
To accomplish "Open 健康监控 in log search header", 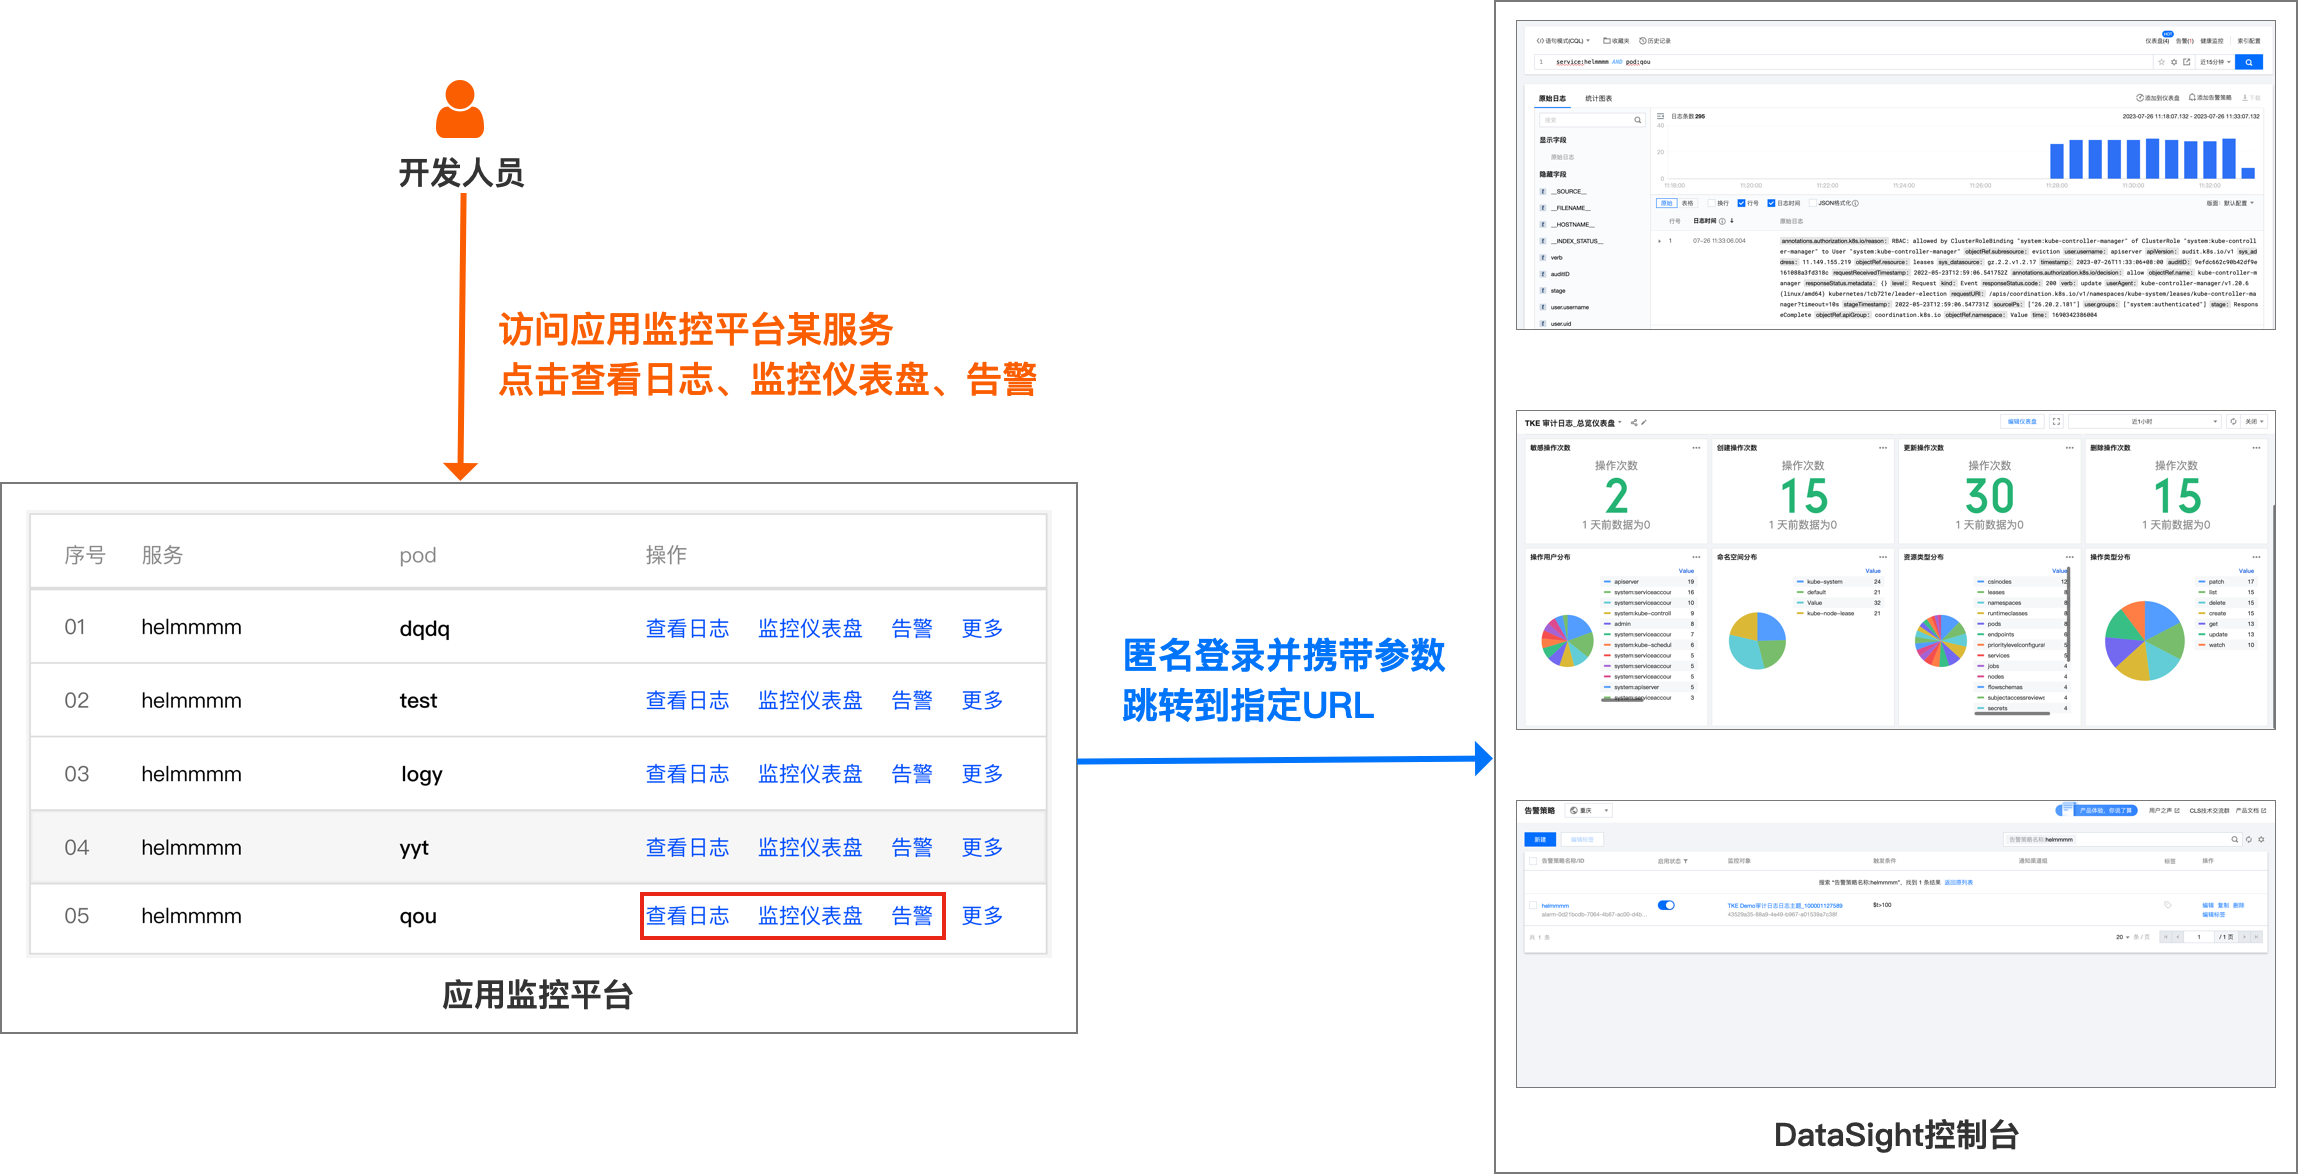I will click(2211, 41).
